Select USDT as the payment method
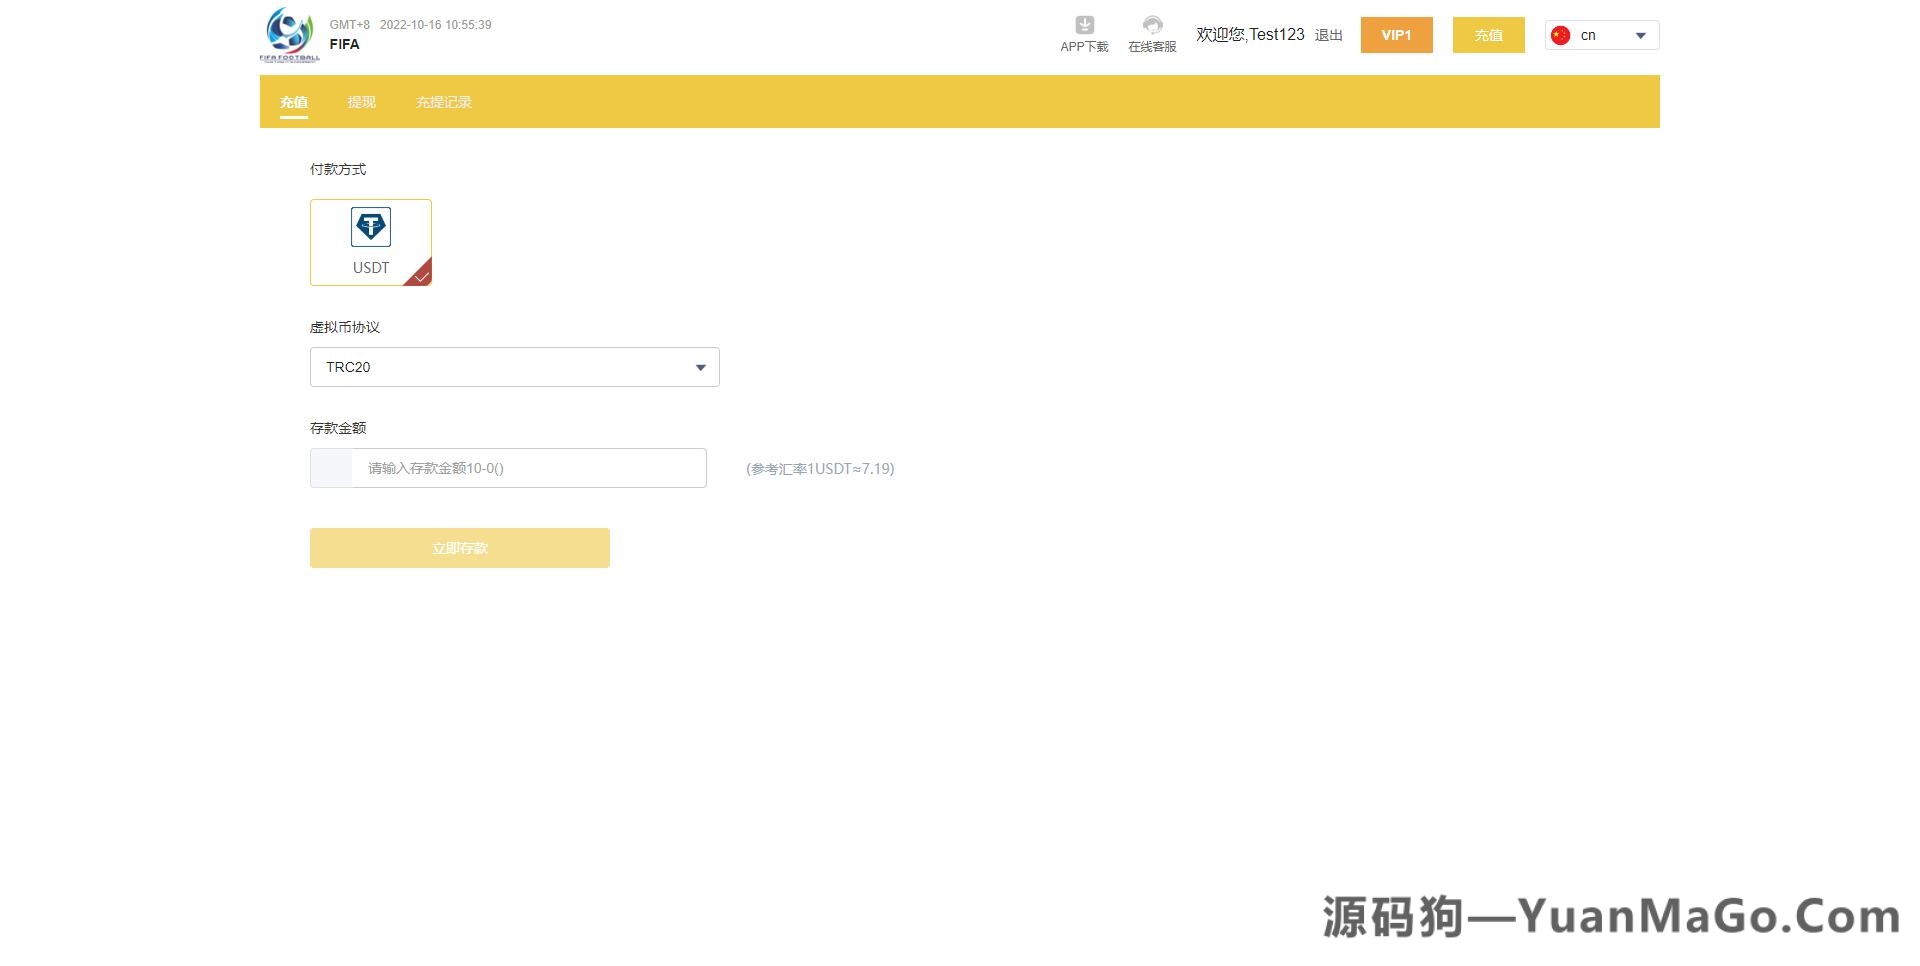 pos(371,242)
